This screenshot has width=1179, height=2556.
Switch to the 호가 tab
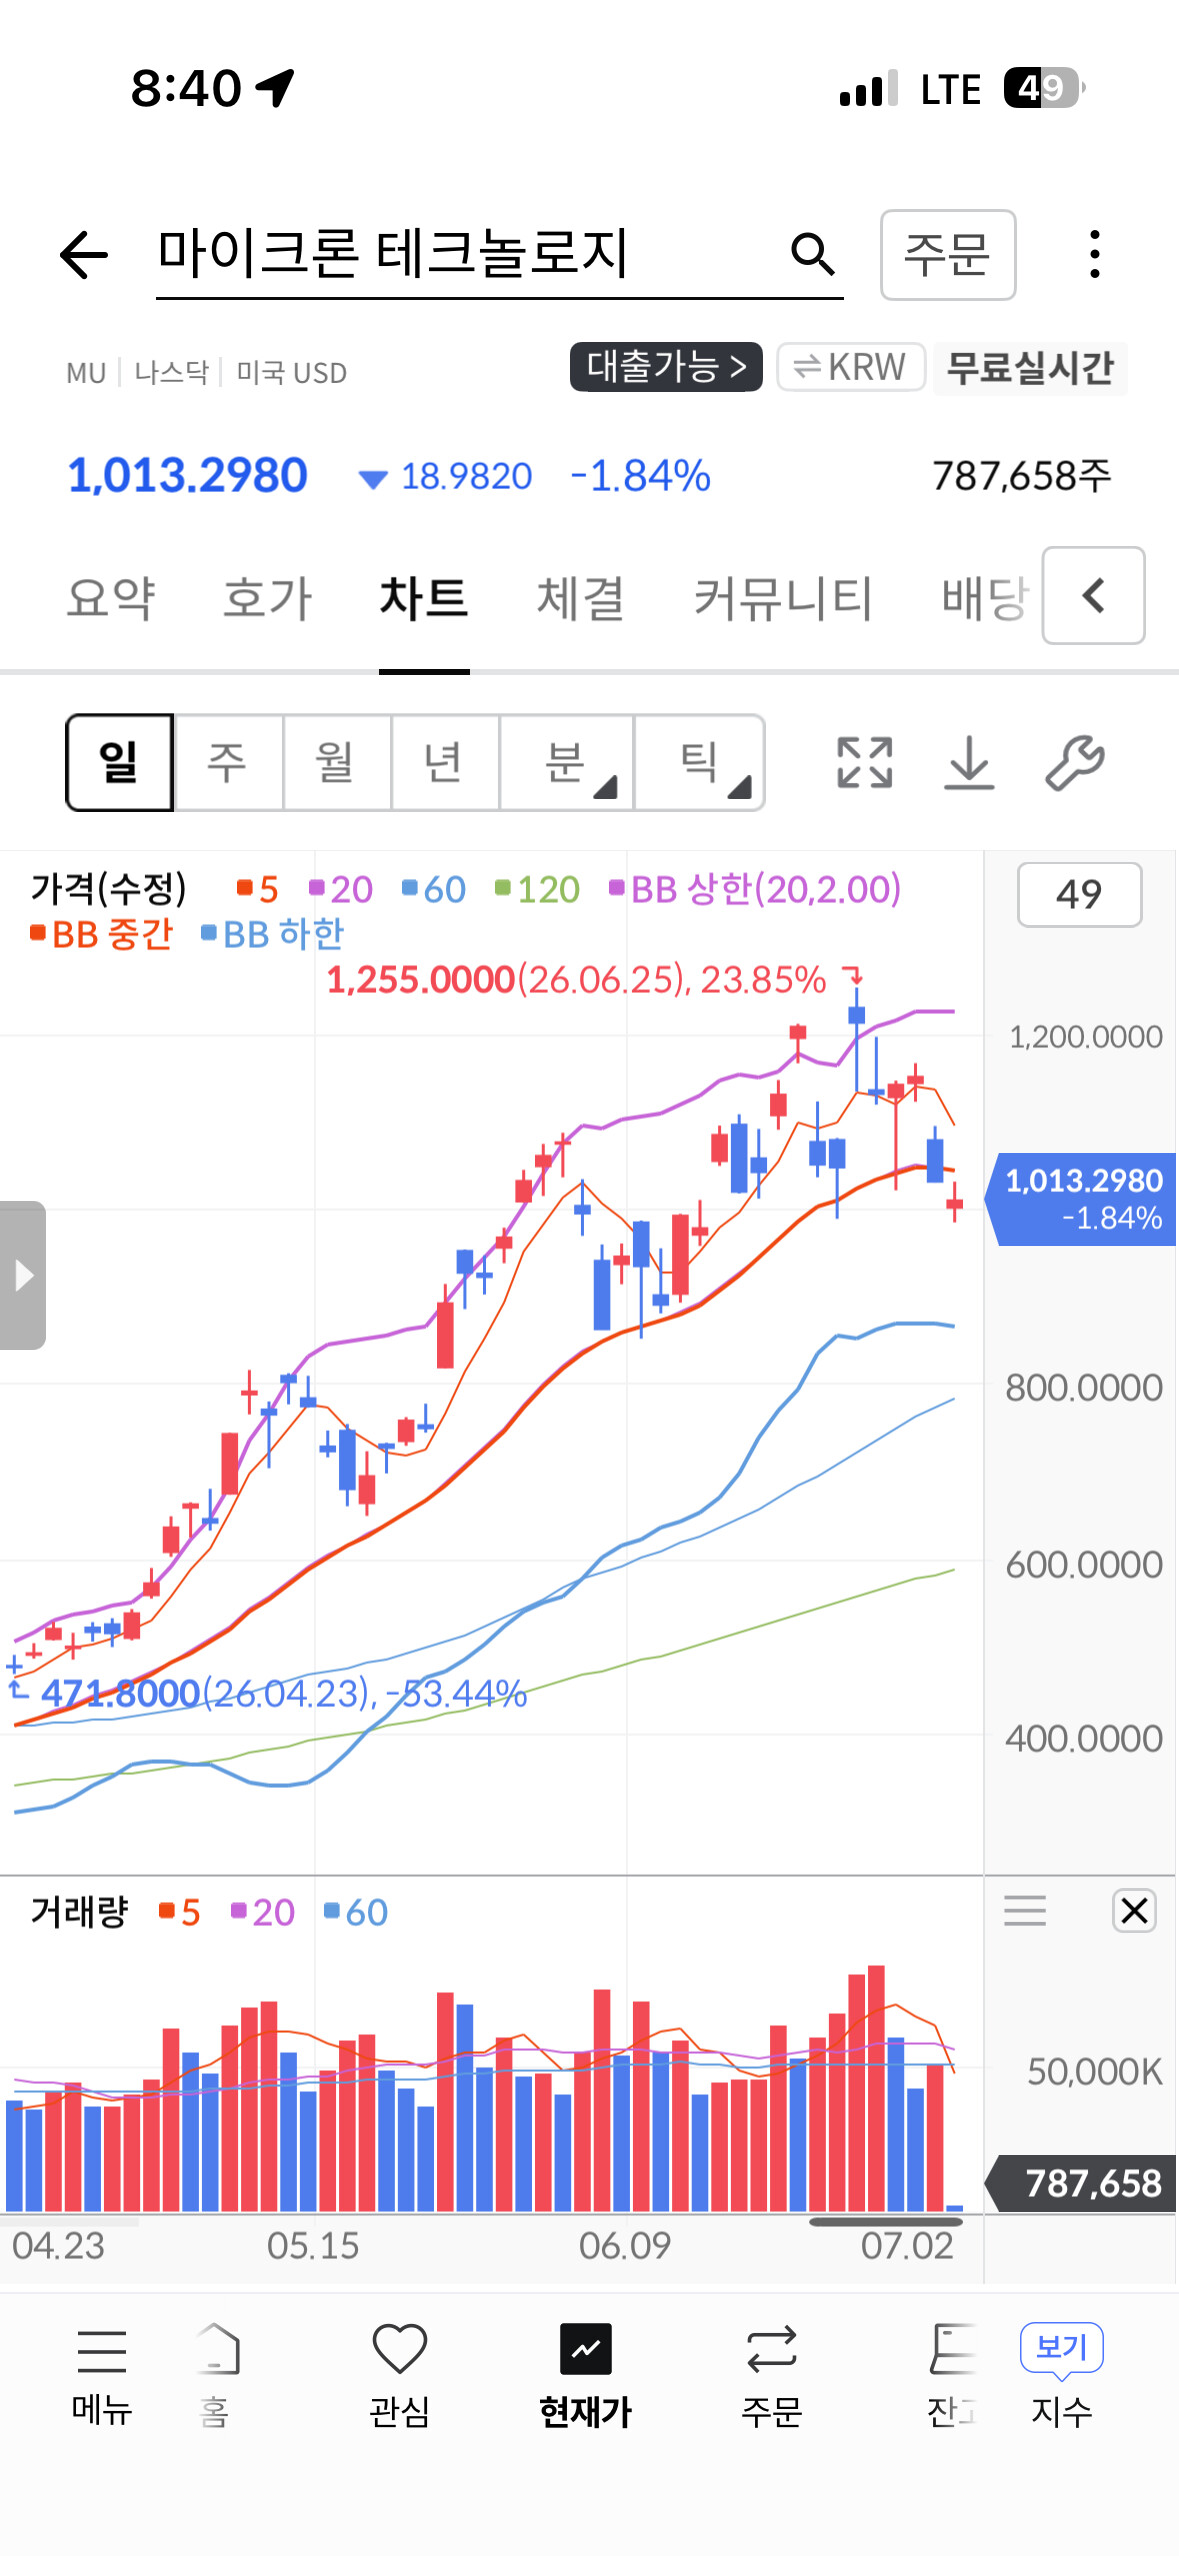coord(267,598)
